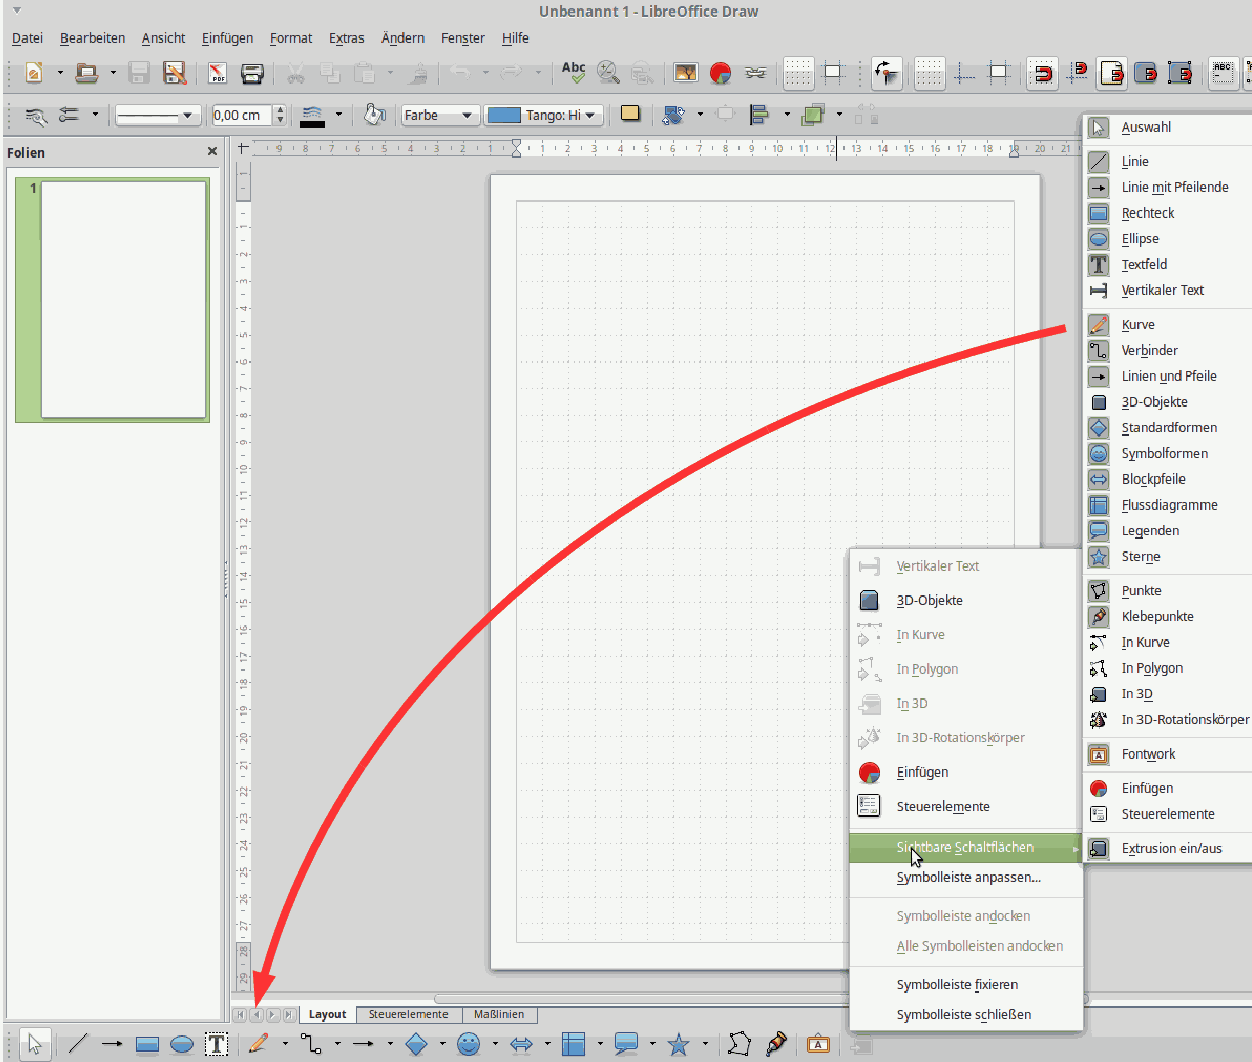
Task: Select the Stars tool in bottom toolbar
Action: click(x=679, y=1044)
